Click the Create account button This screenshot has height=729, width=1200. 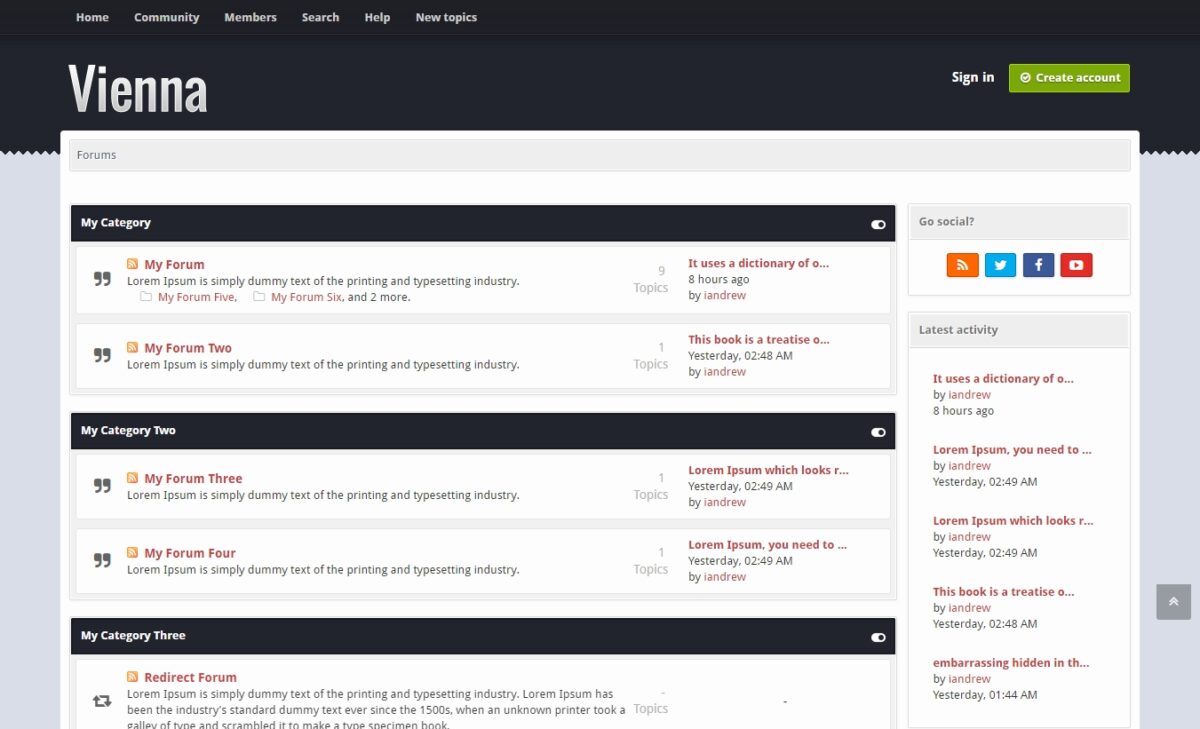point(1069,77)
